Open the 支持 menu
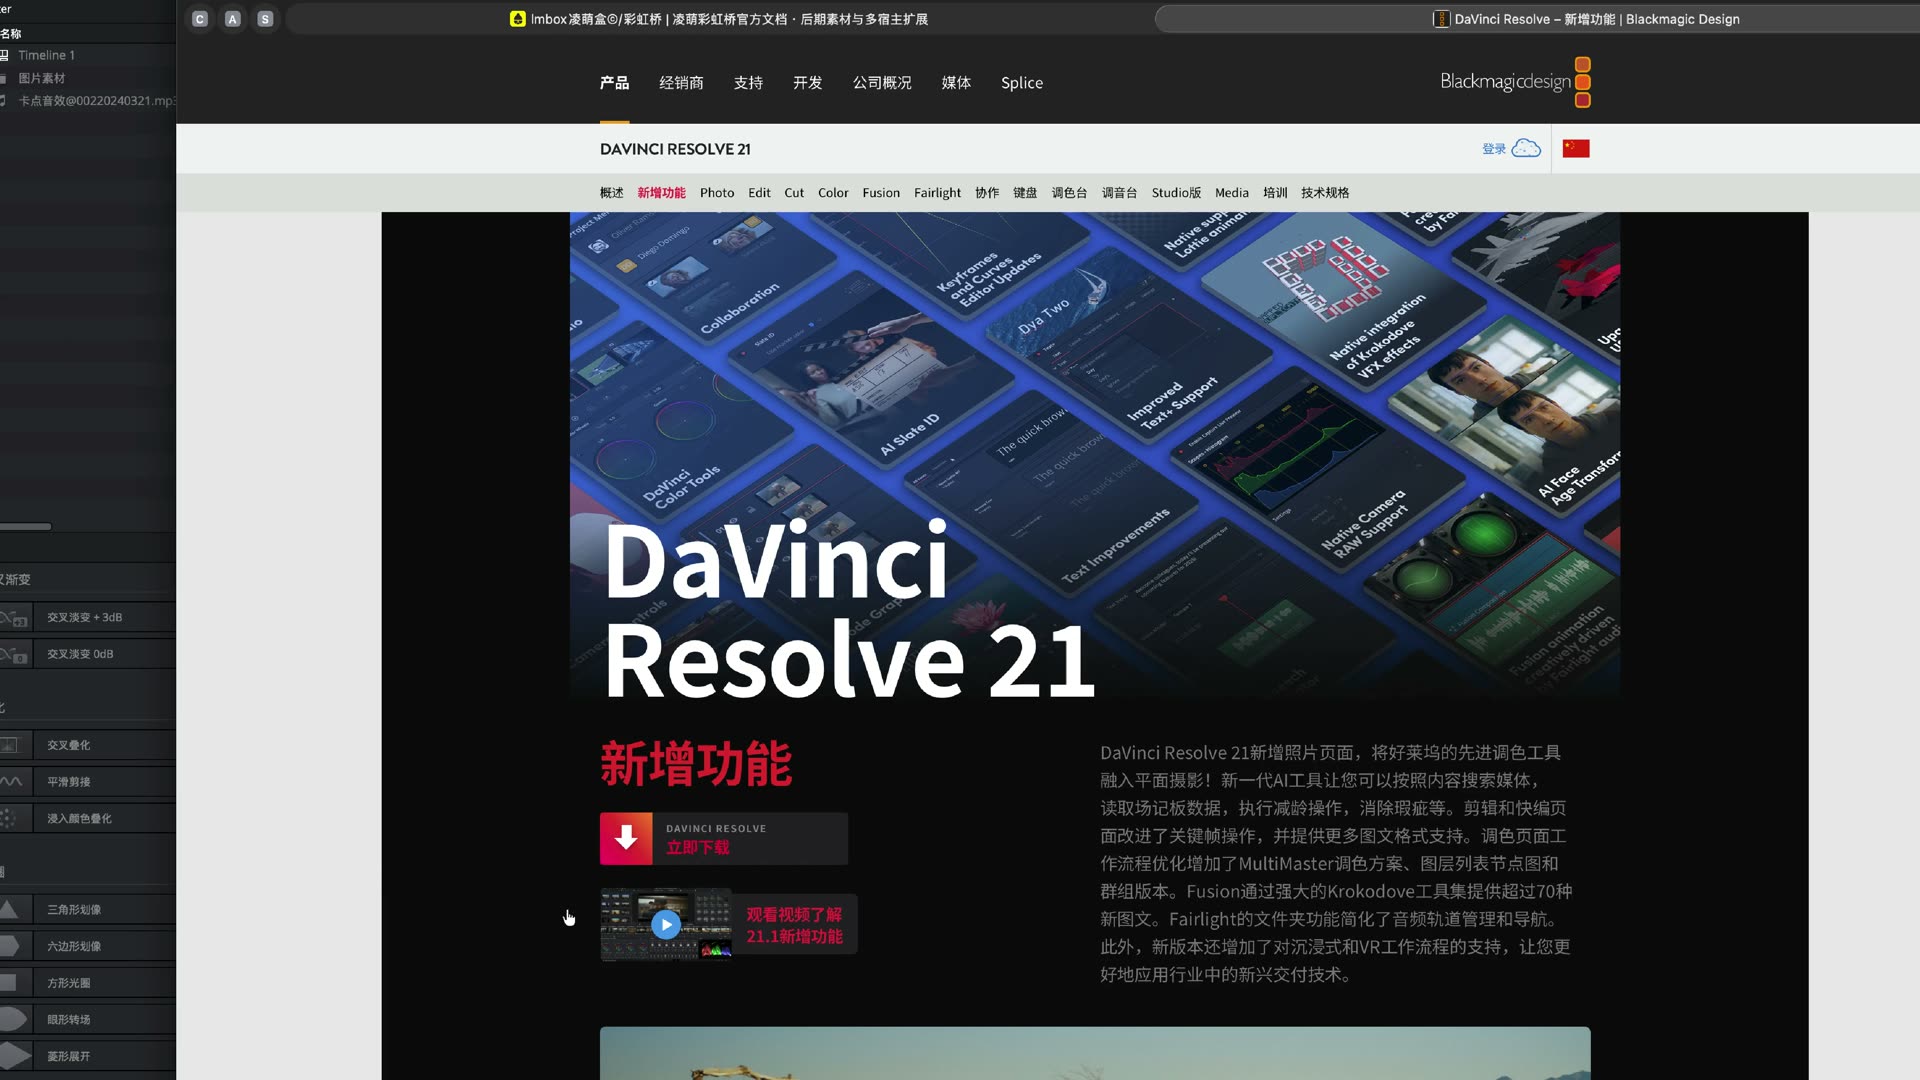Image resolution: width=1920 pixels, height=1080 pixels. pyautogui.click(x=748, y=83)
